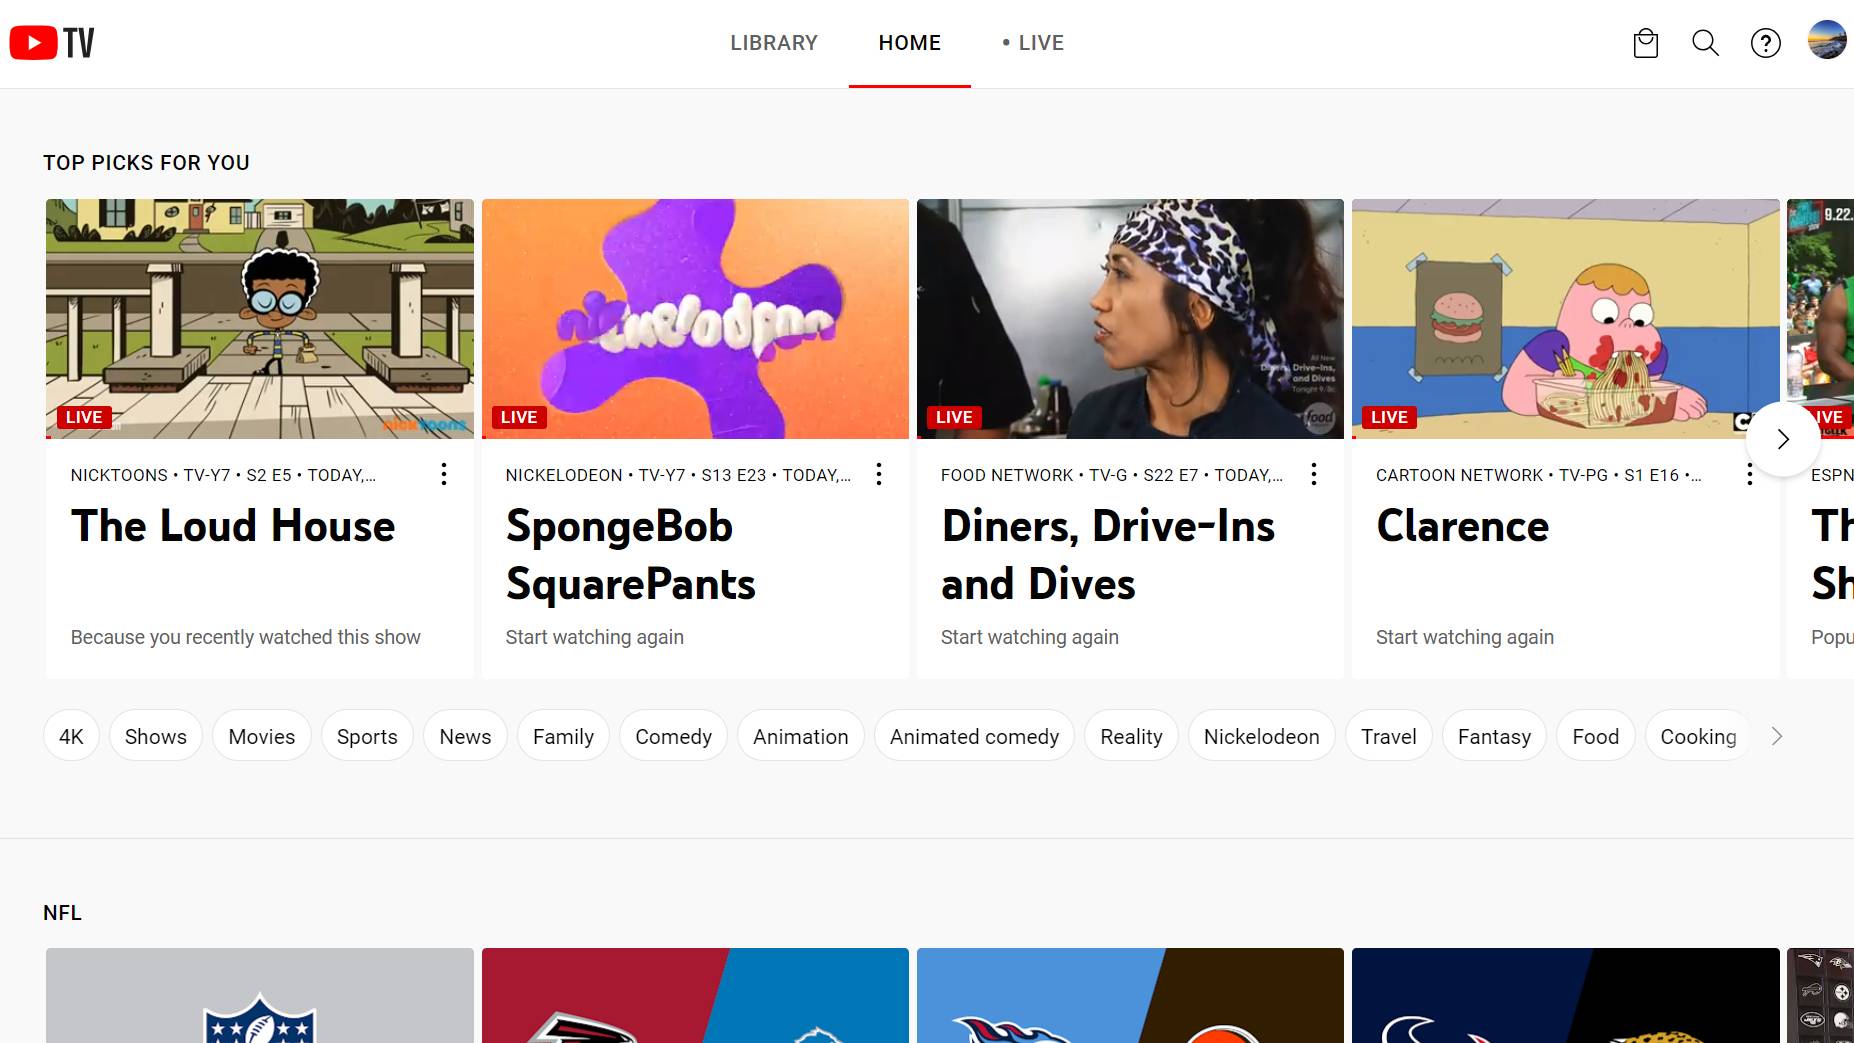Open more options for The Loud House

pyautogui.click(x=444, y=474)
